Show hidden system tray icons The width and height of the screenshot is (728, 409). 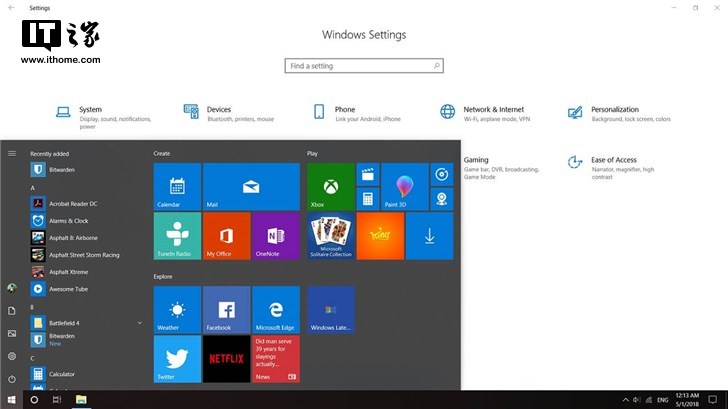tap(625, 400)
